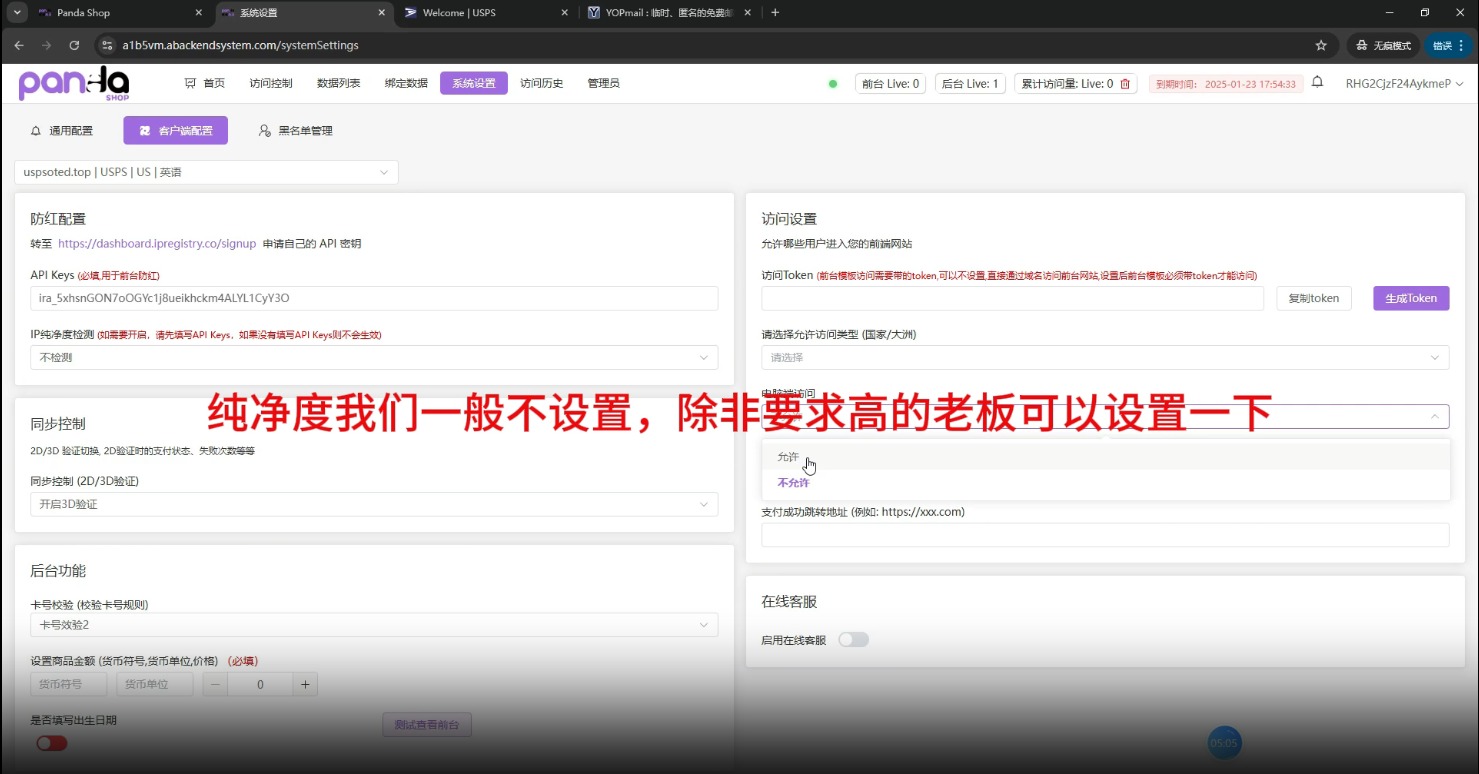
Task: Close the Panda Shop browser tab
Action: click(x=198, y=13)
